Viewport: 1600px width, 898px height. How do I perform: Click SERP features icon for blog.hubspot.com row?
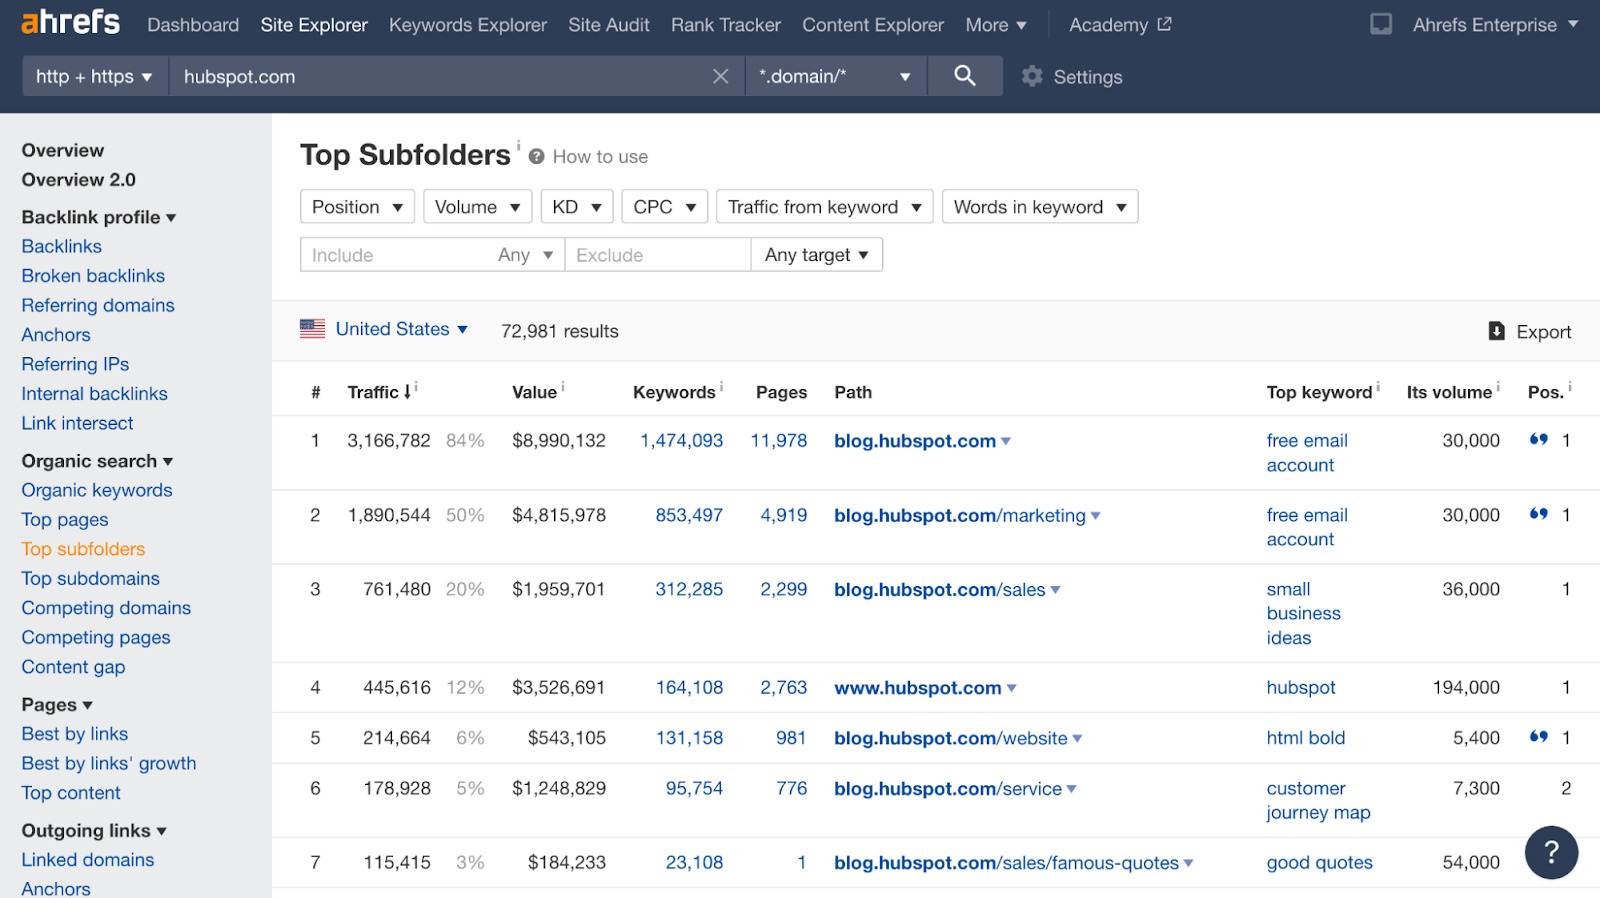1539,439
